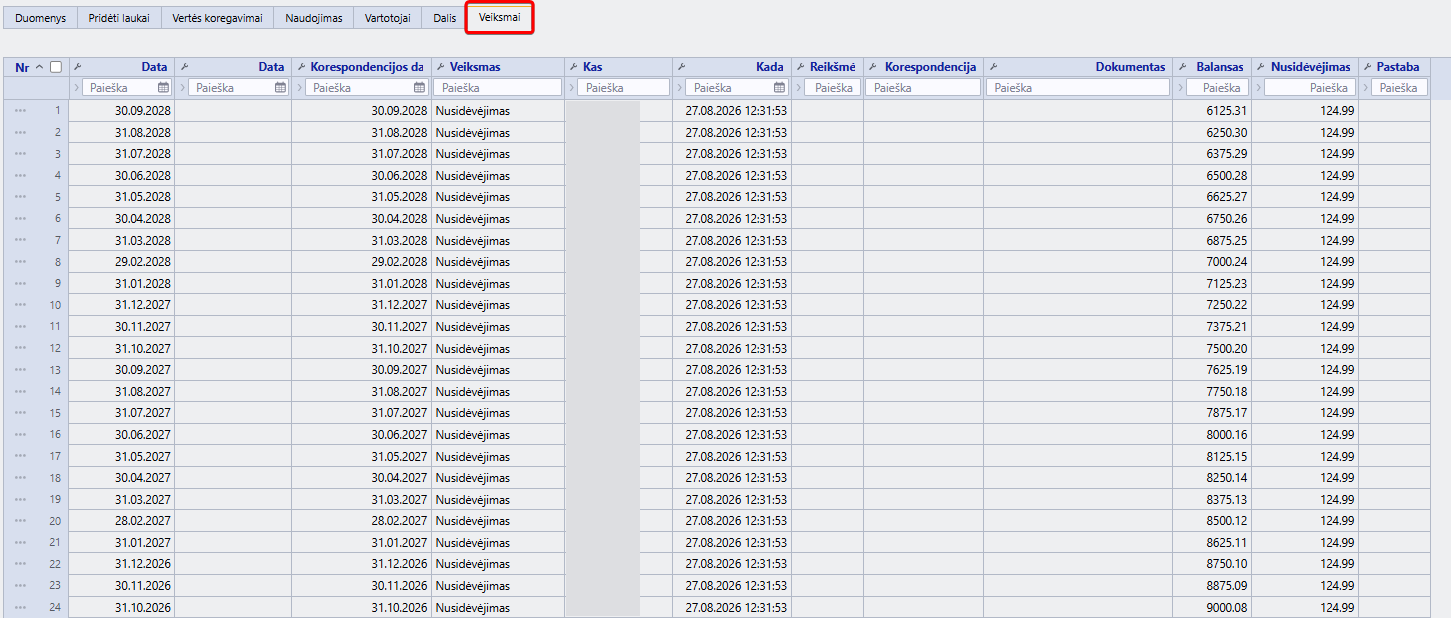Open the wrench settings of Balansas column

pyautogui.click(x=1182, y=67)
